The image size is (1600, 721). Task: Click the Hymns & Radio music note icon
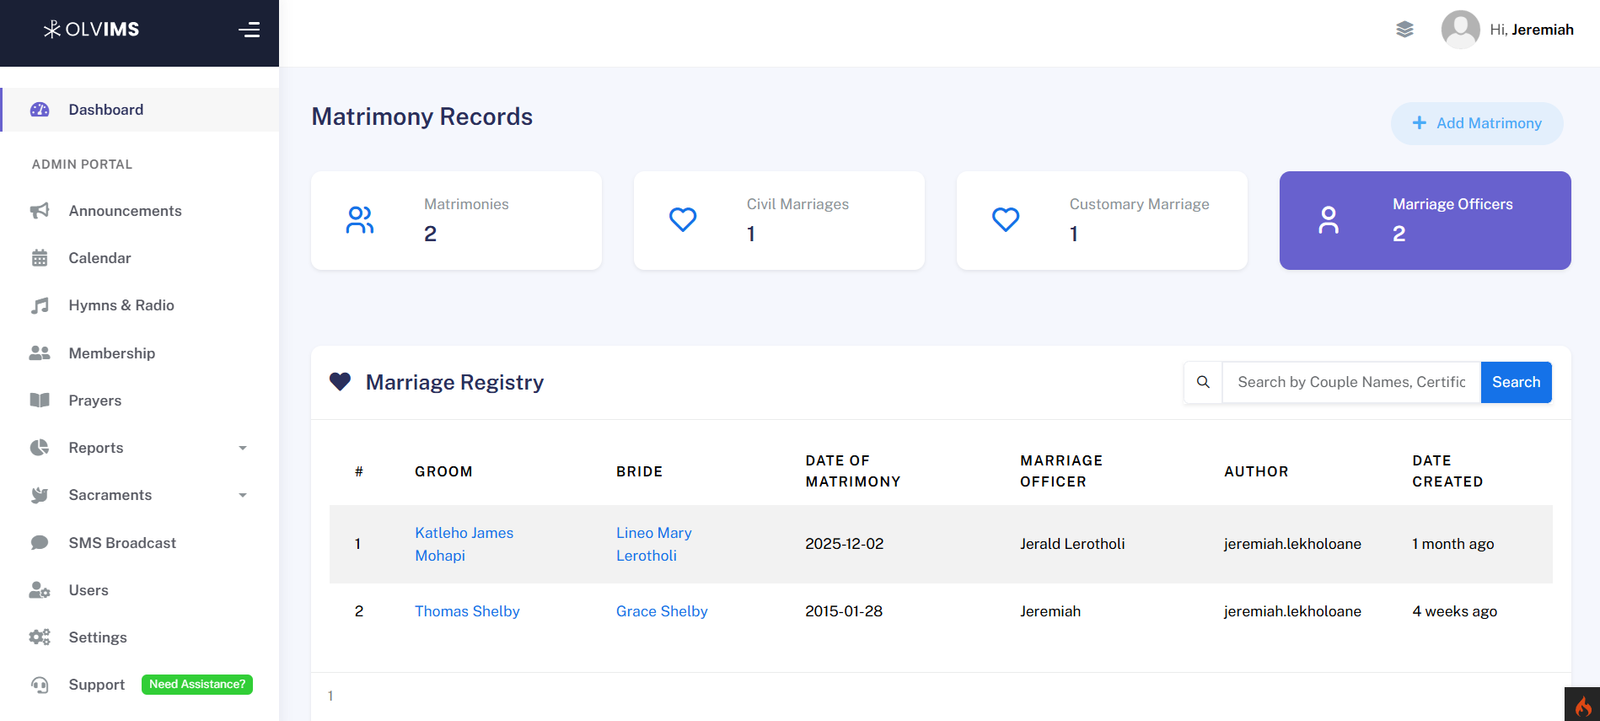tap(40, 306)
